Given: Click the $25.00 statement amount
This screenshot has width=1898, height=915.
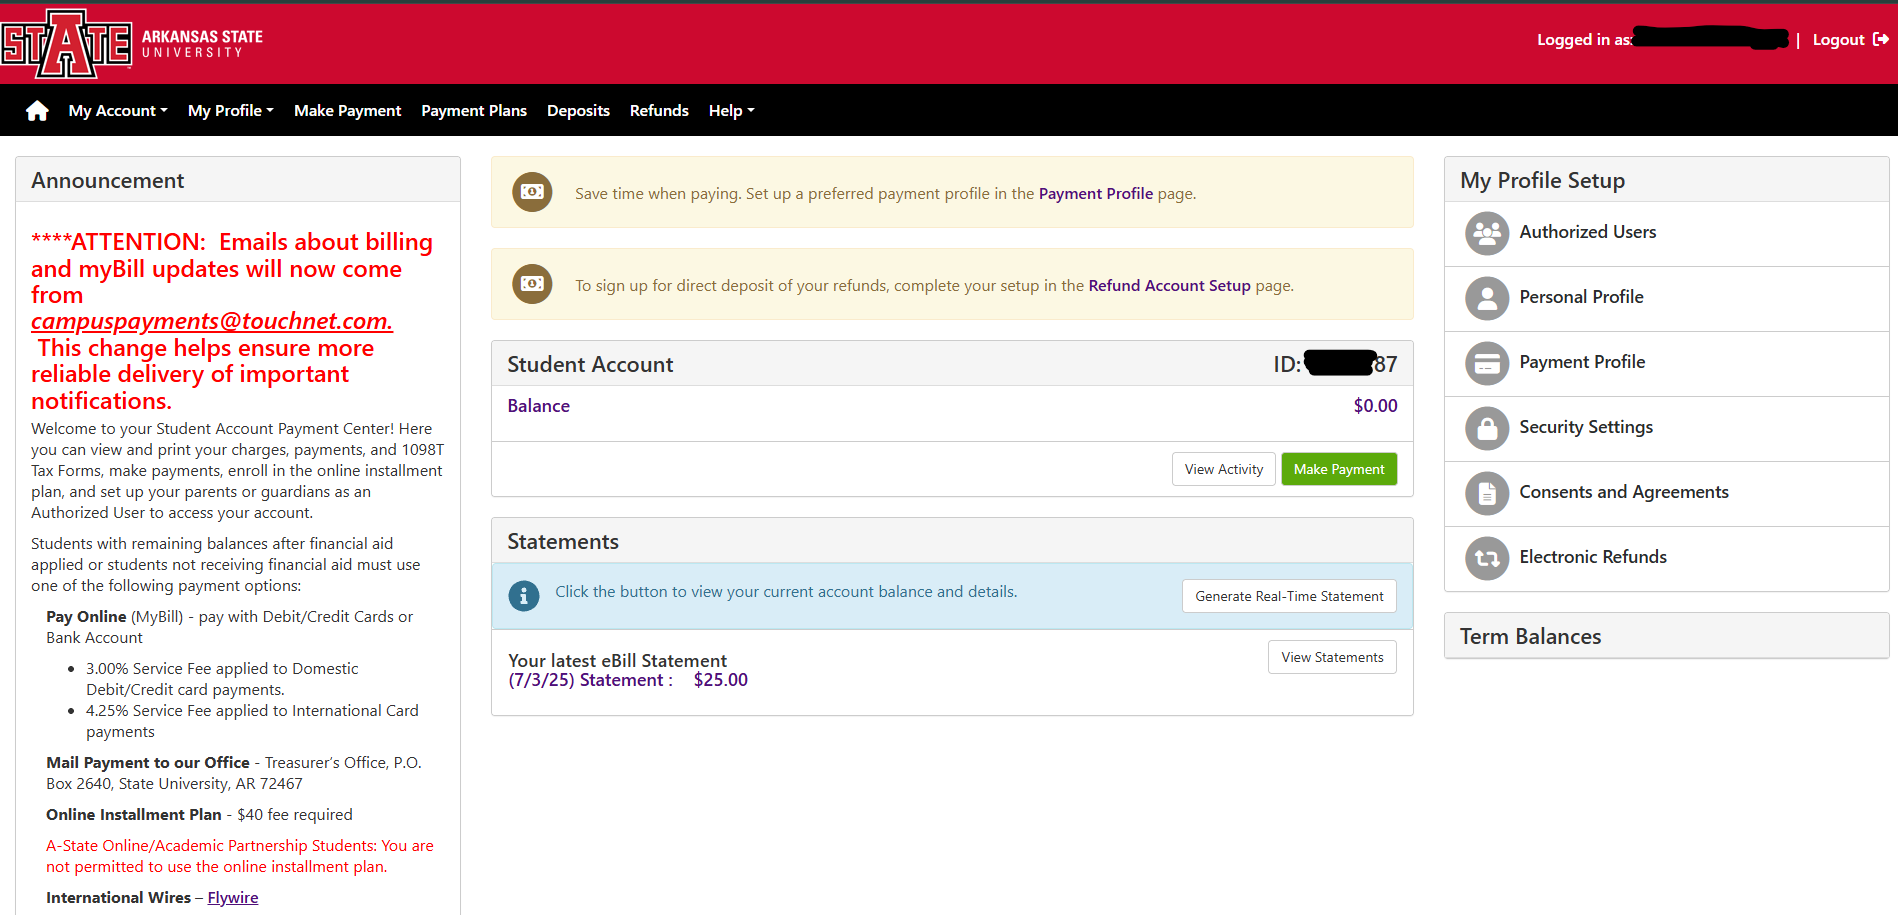Looking at the screenshot, I should (x=721, y=680).
